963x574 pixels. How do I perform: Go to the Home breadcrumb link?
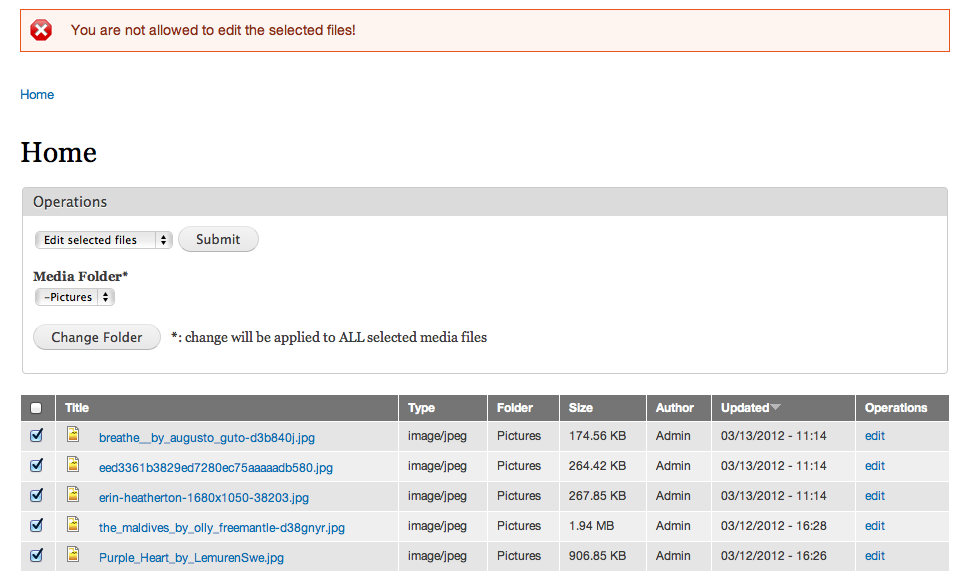pyautogui.click(x=37, y=95)
